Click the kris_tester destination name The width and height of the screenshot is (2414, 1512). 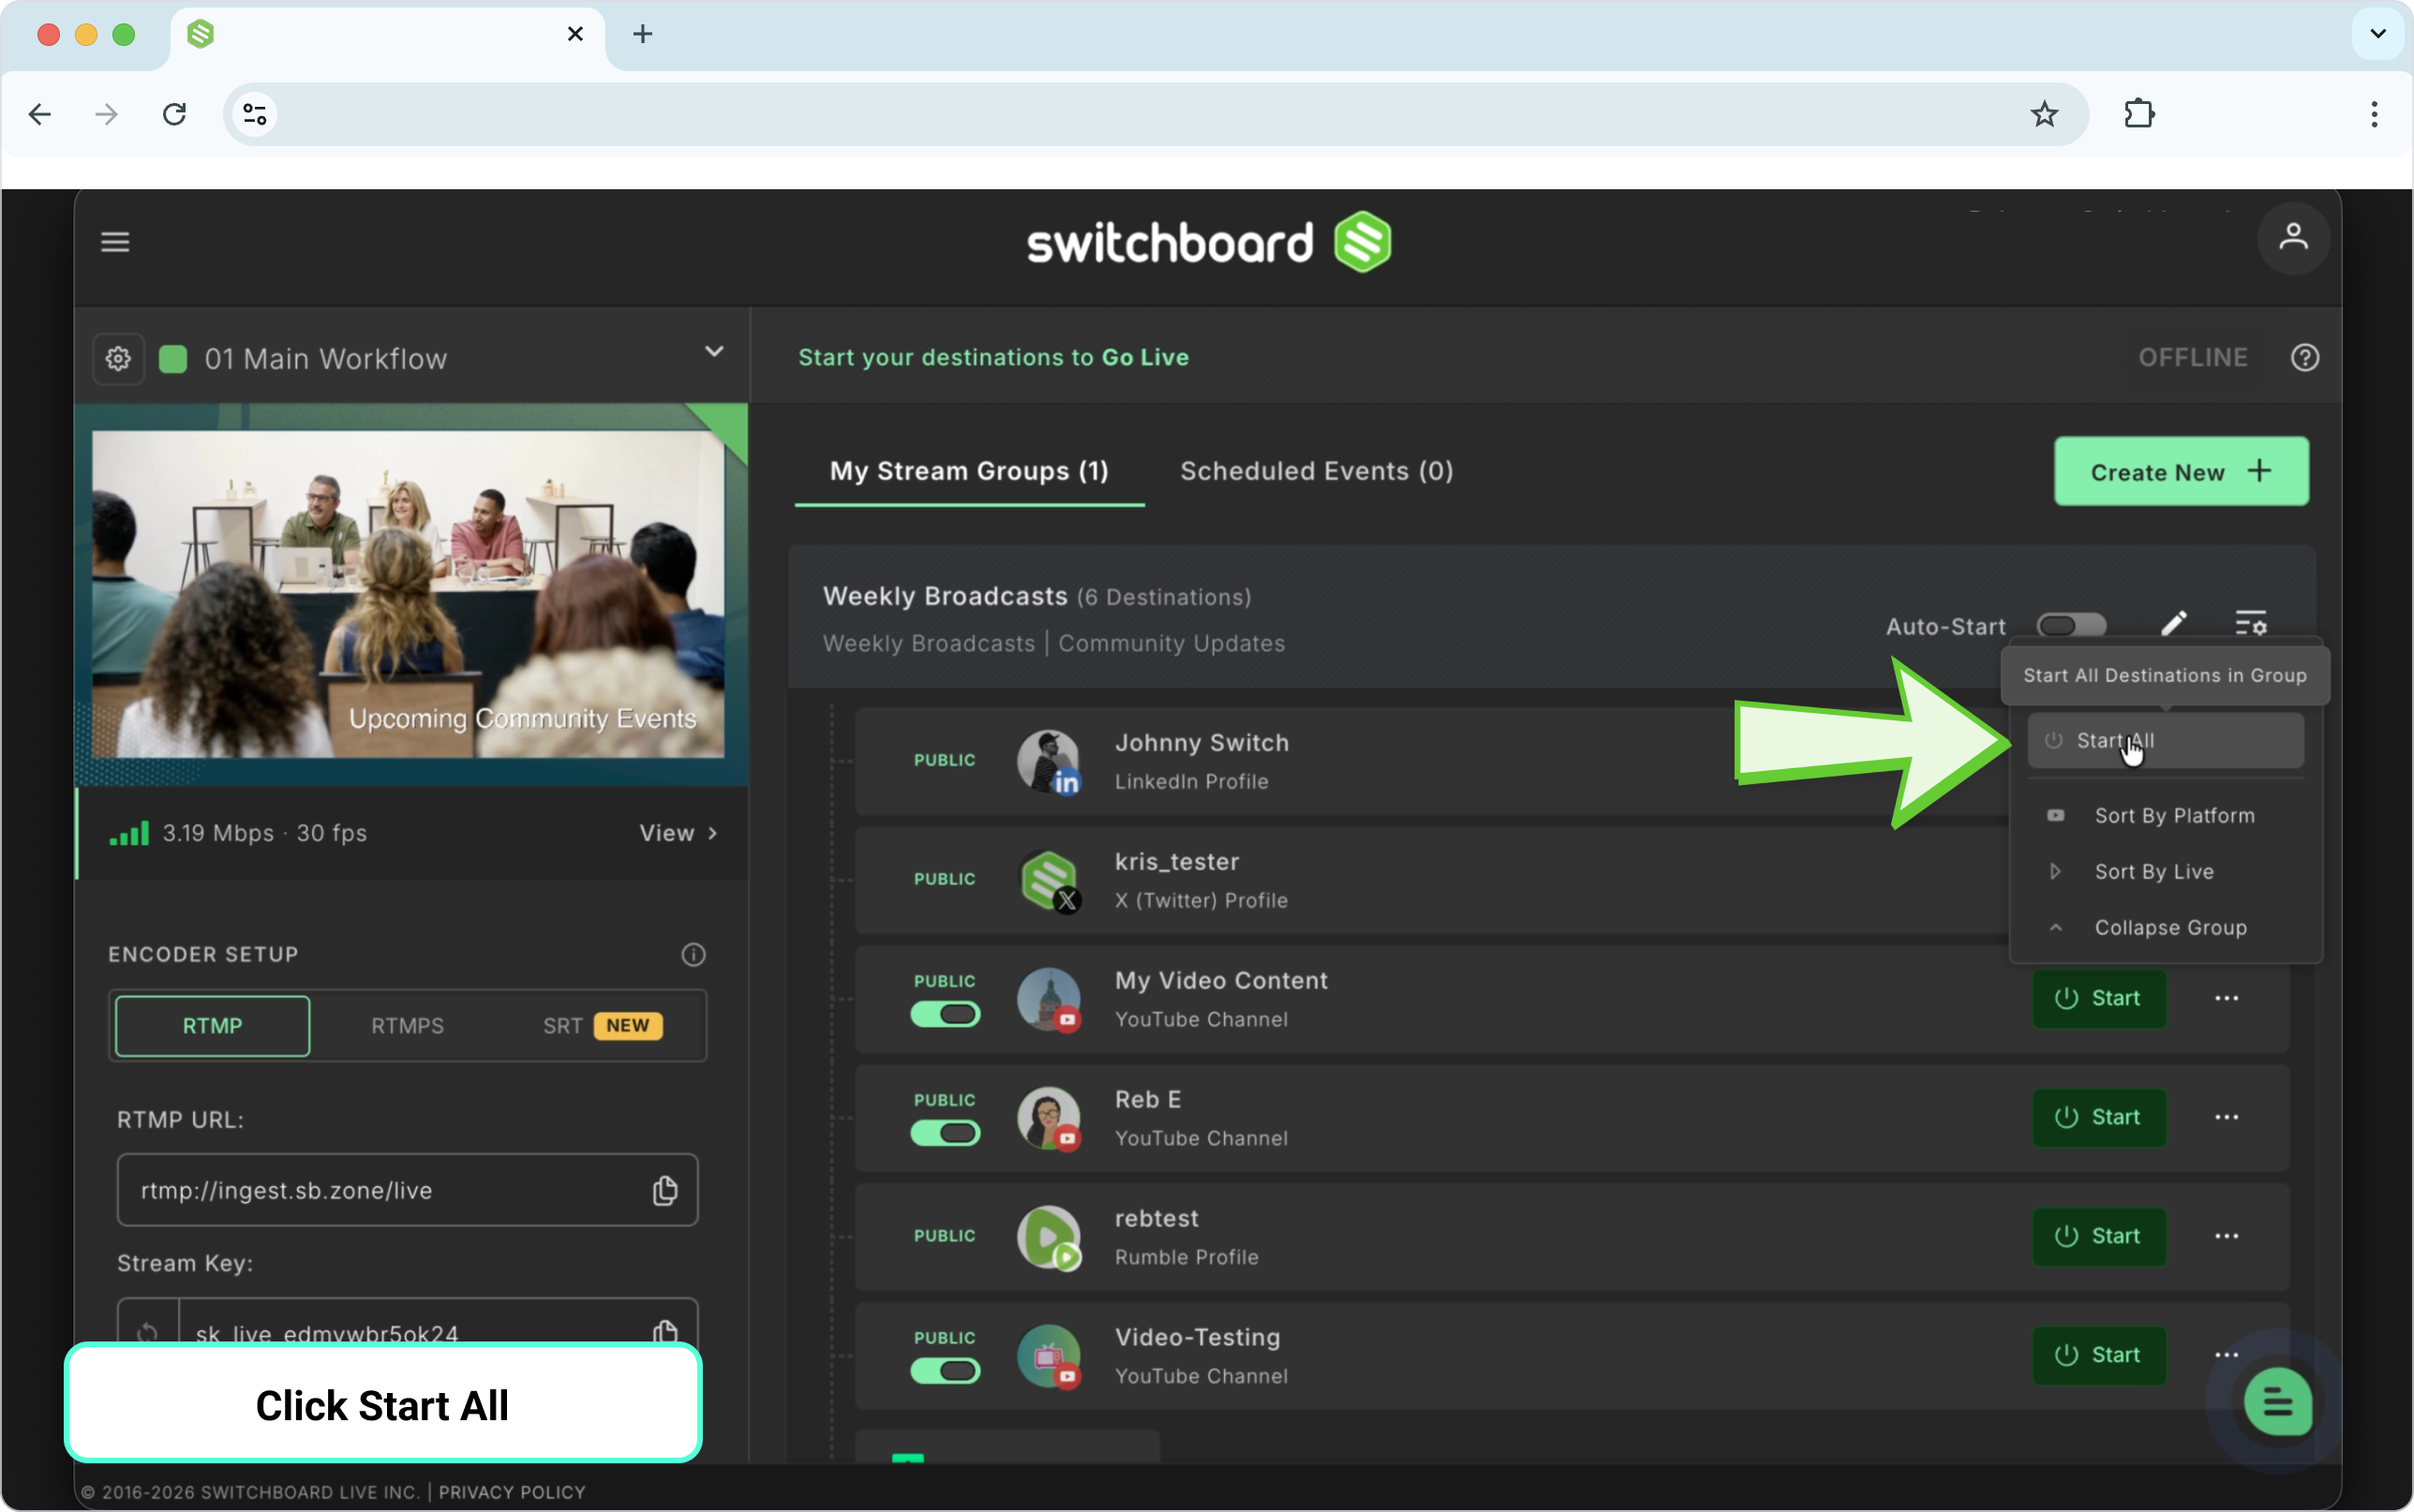point(1176,862)
